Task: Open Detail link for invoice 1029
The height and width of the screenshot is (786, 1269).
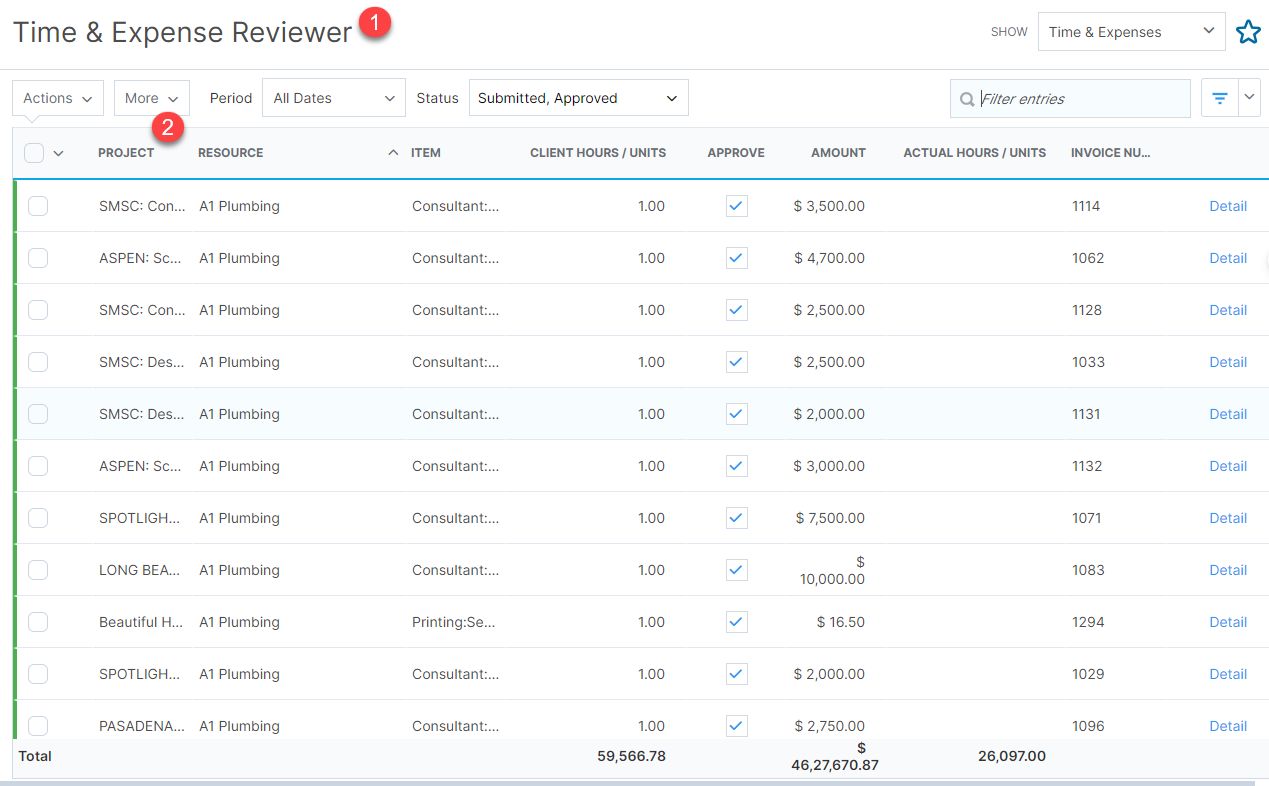Action: 1228,674
